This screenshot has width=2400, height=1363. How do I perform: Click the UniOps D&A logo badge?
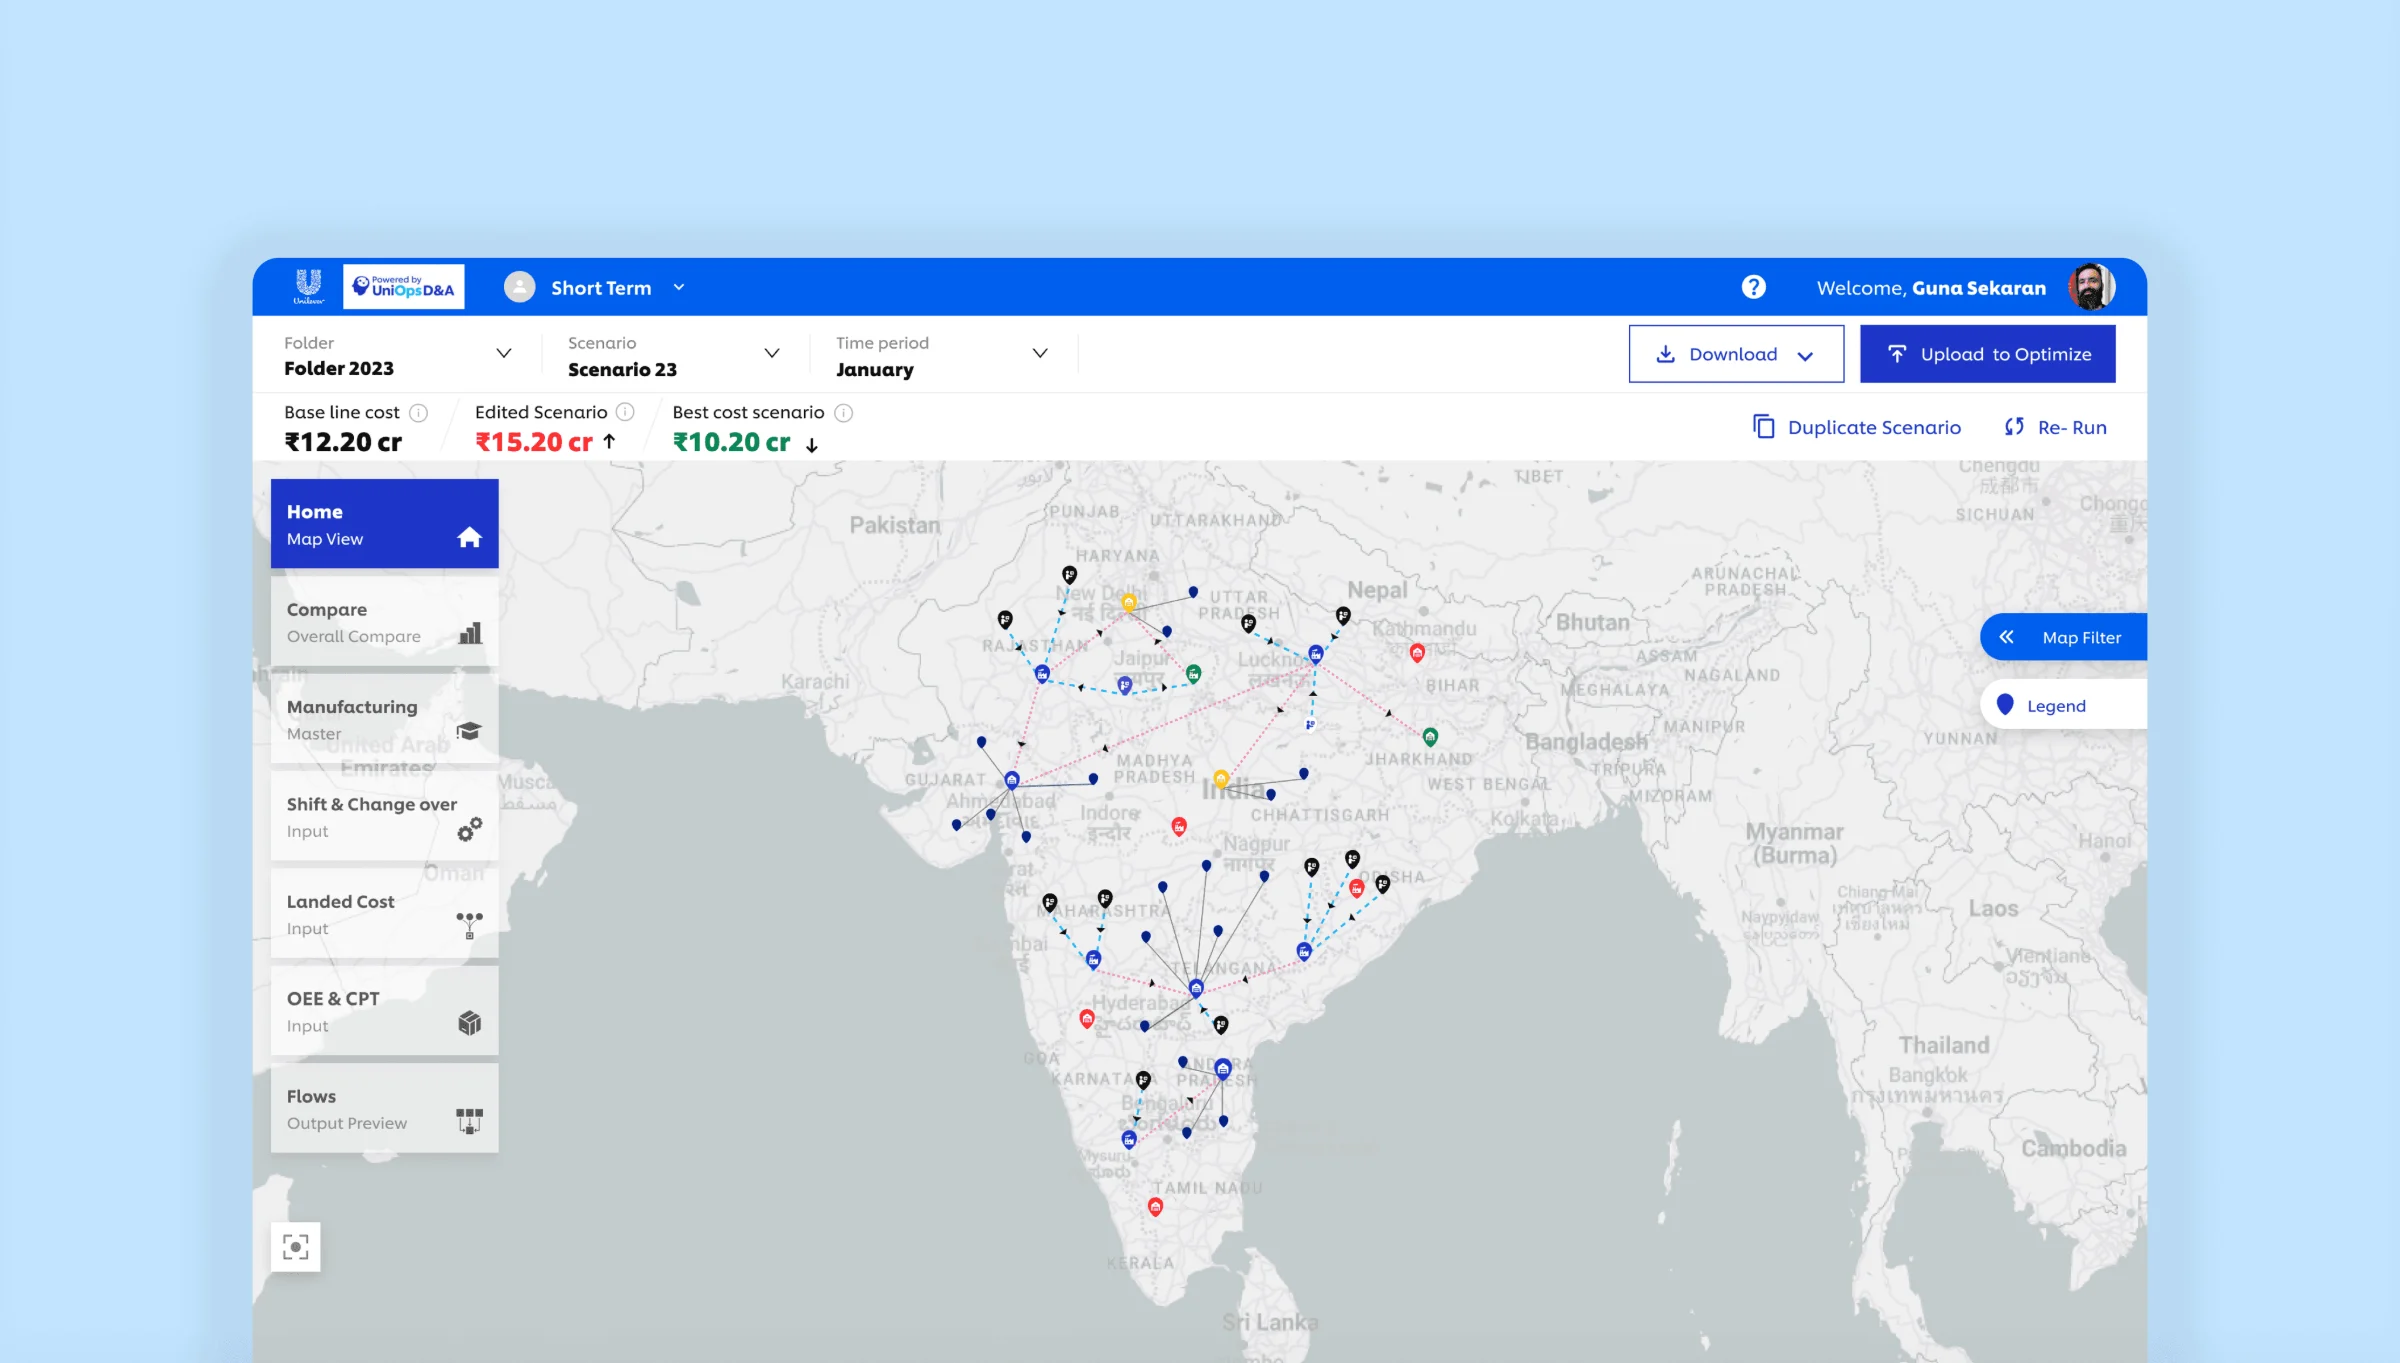(403, 287)
